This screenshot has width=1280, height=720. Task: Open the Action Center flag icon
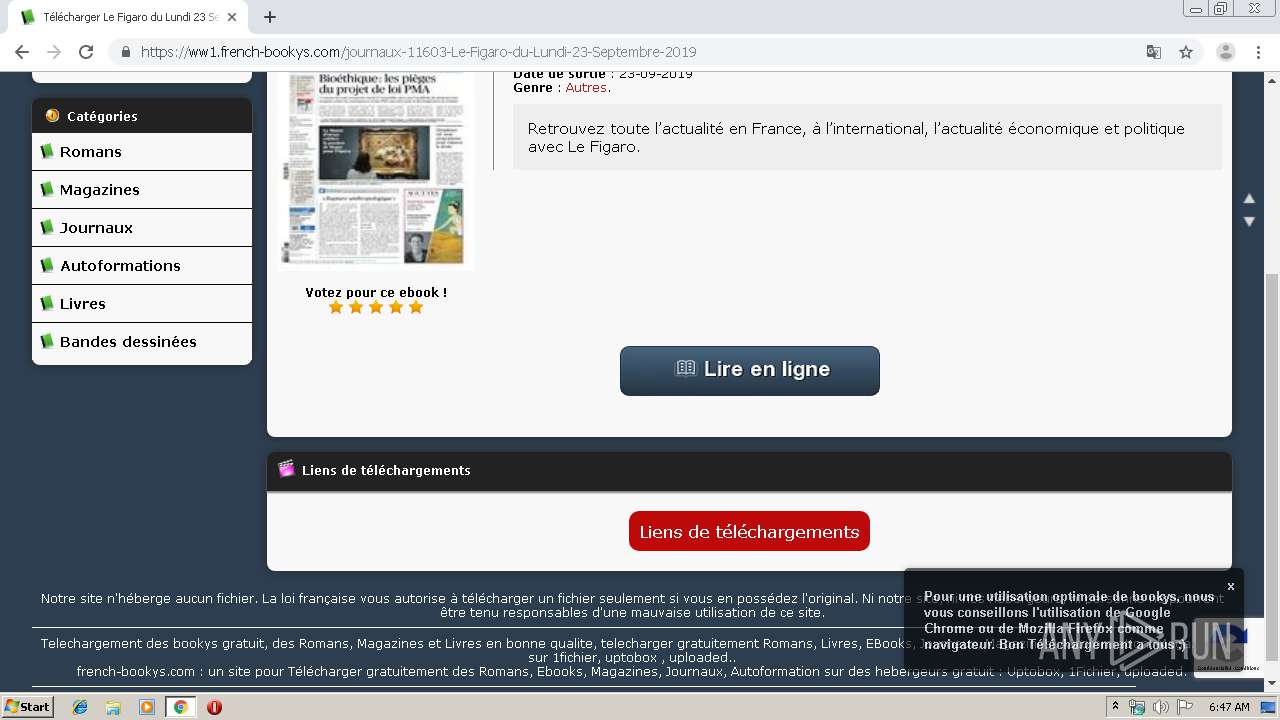(x=1185, y=707)
